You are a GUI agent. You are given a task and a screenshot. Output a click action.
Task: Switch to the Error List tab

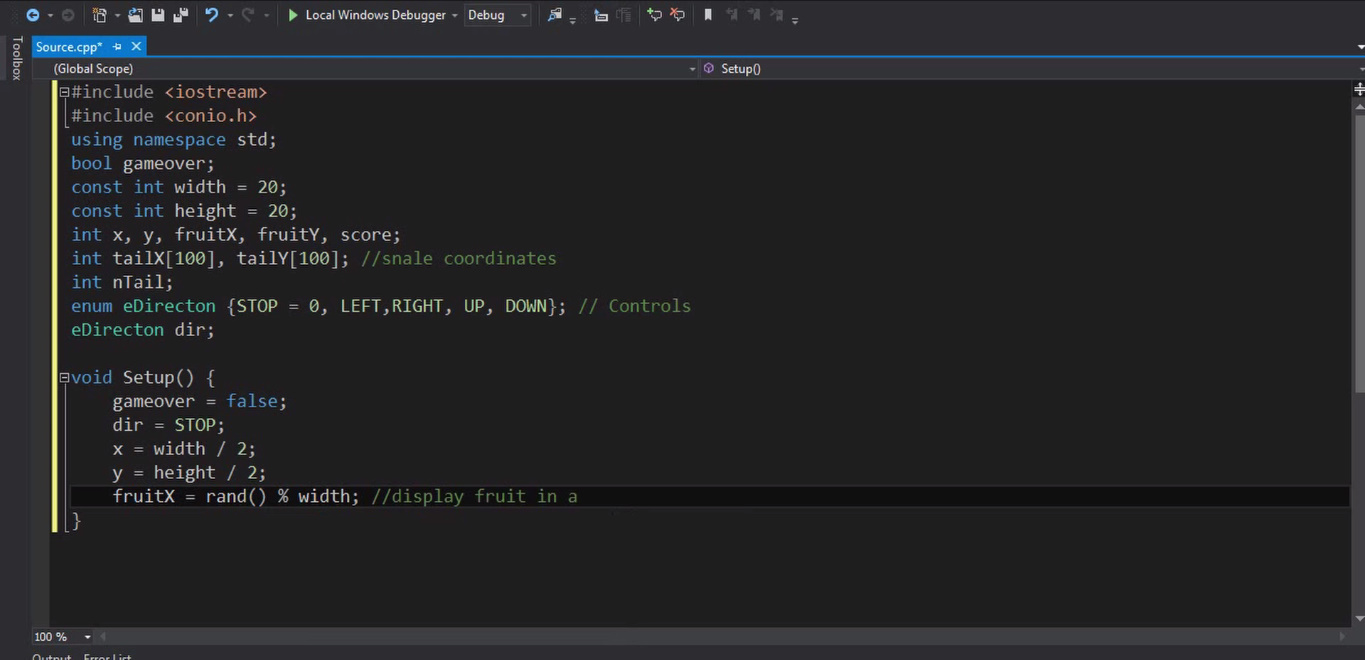point(107,656)
